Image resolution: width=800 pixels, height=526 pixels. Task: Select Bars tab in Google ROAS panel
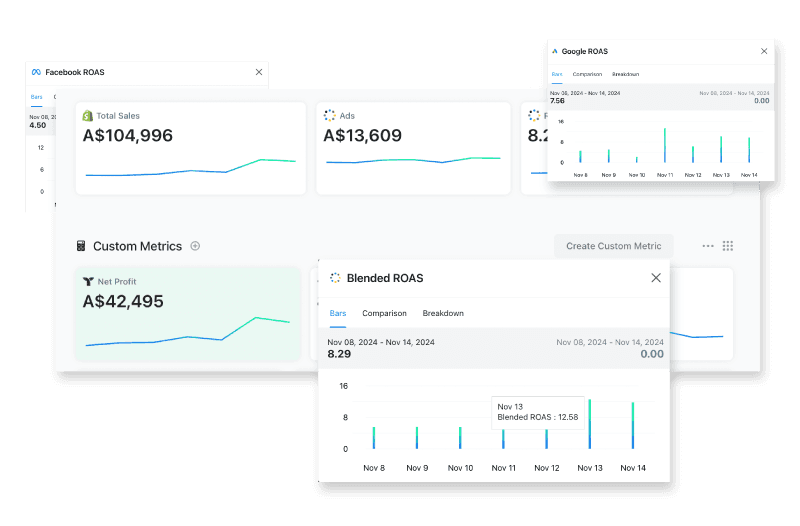coord(557,74)
